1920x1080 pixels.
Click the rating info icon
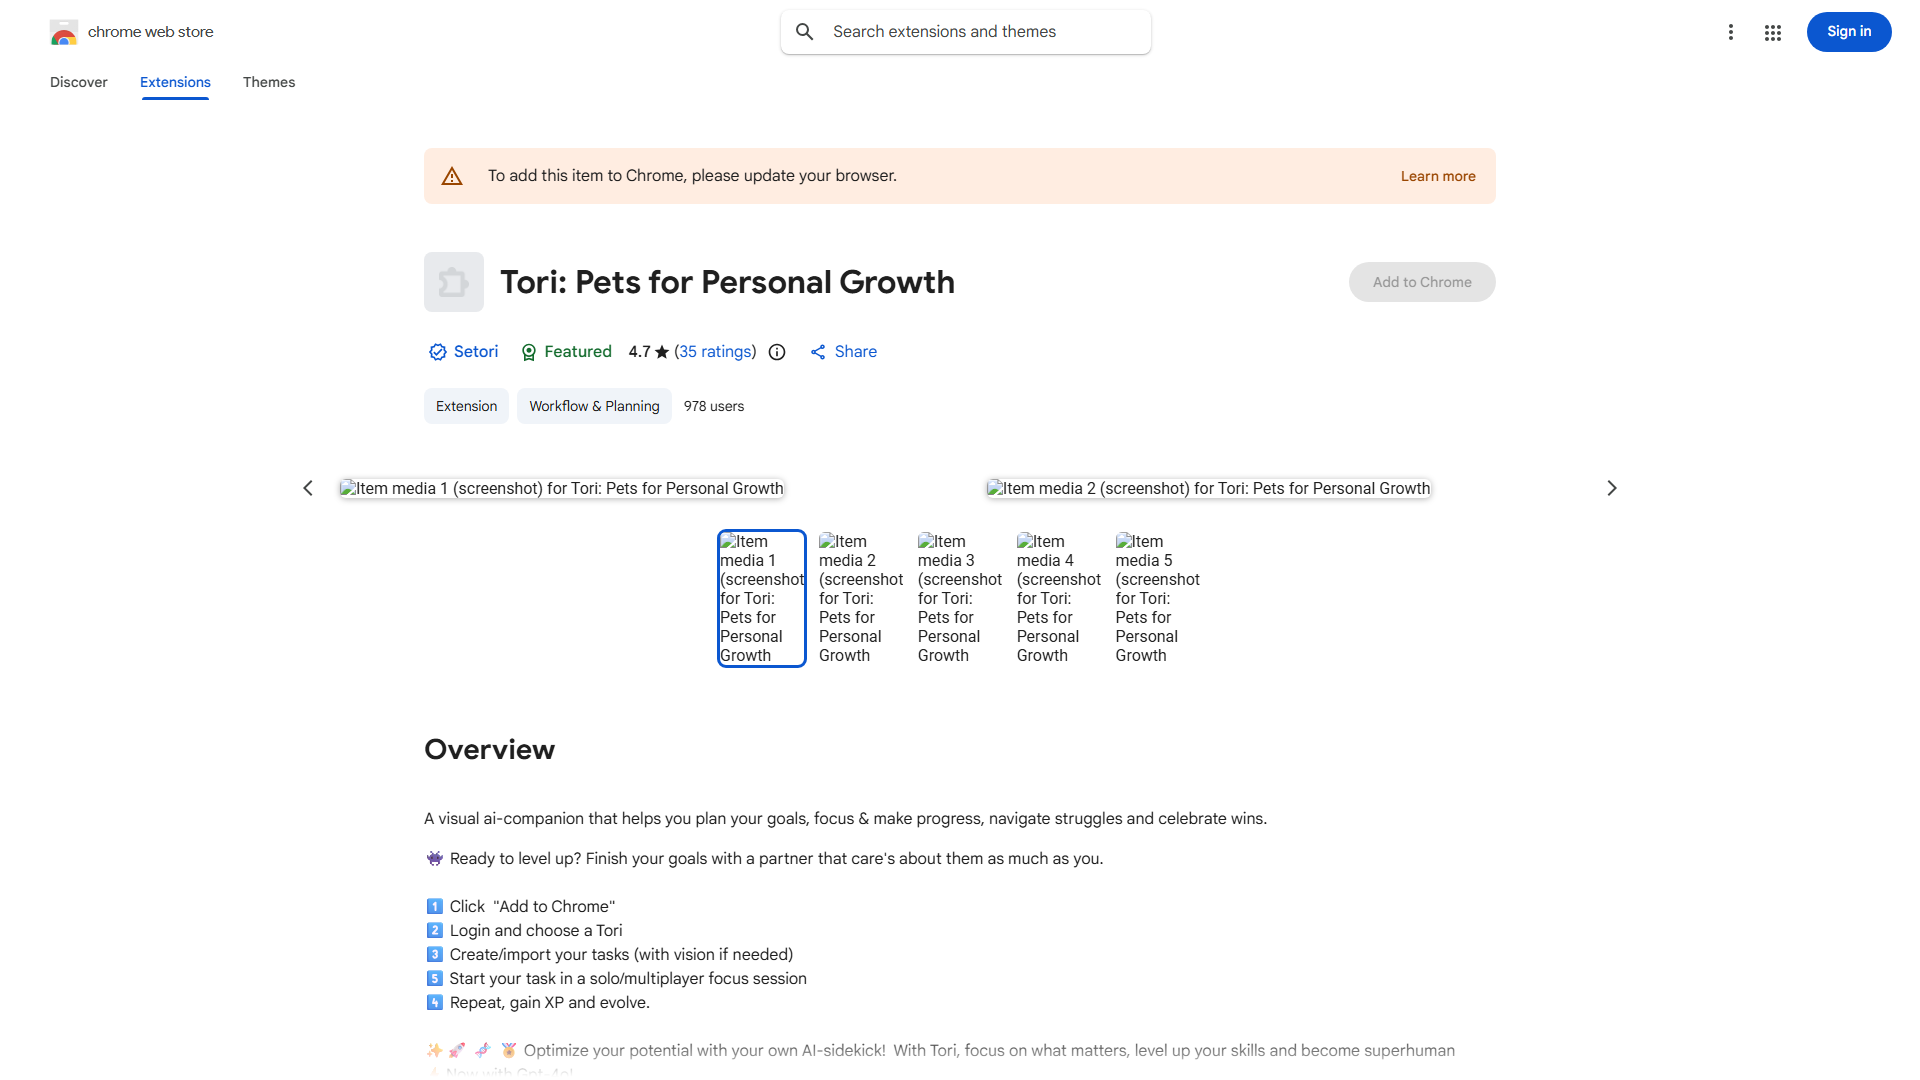[x=777, y=352]
